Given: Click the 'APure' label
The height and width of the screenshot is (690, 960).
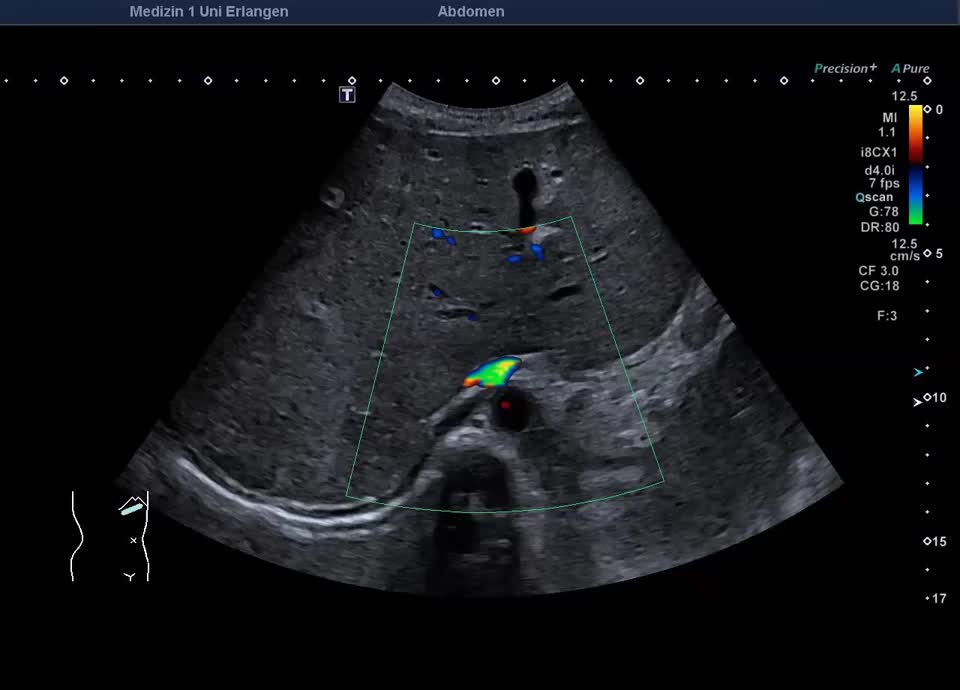Looking at the screenshot, I should (x=910, y=69).
